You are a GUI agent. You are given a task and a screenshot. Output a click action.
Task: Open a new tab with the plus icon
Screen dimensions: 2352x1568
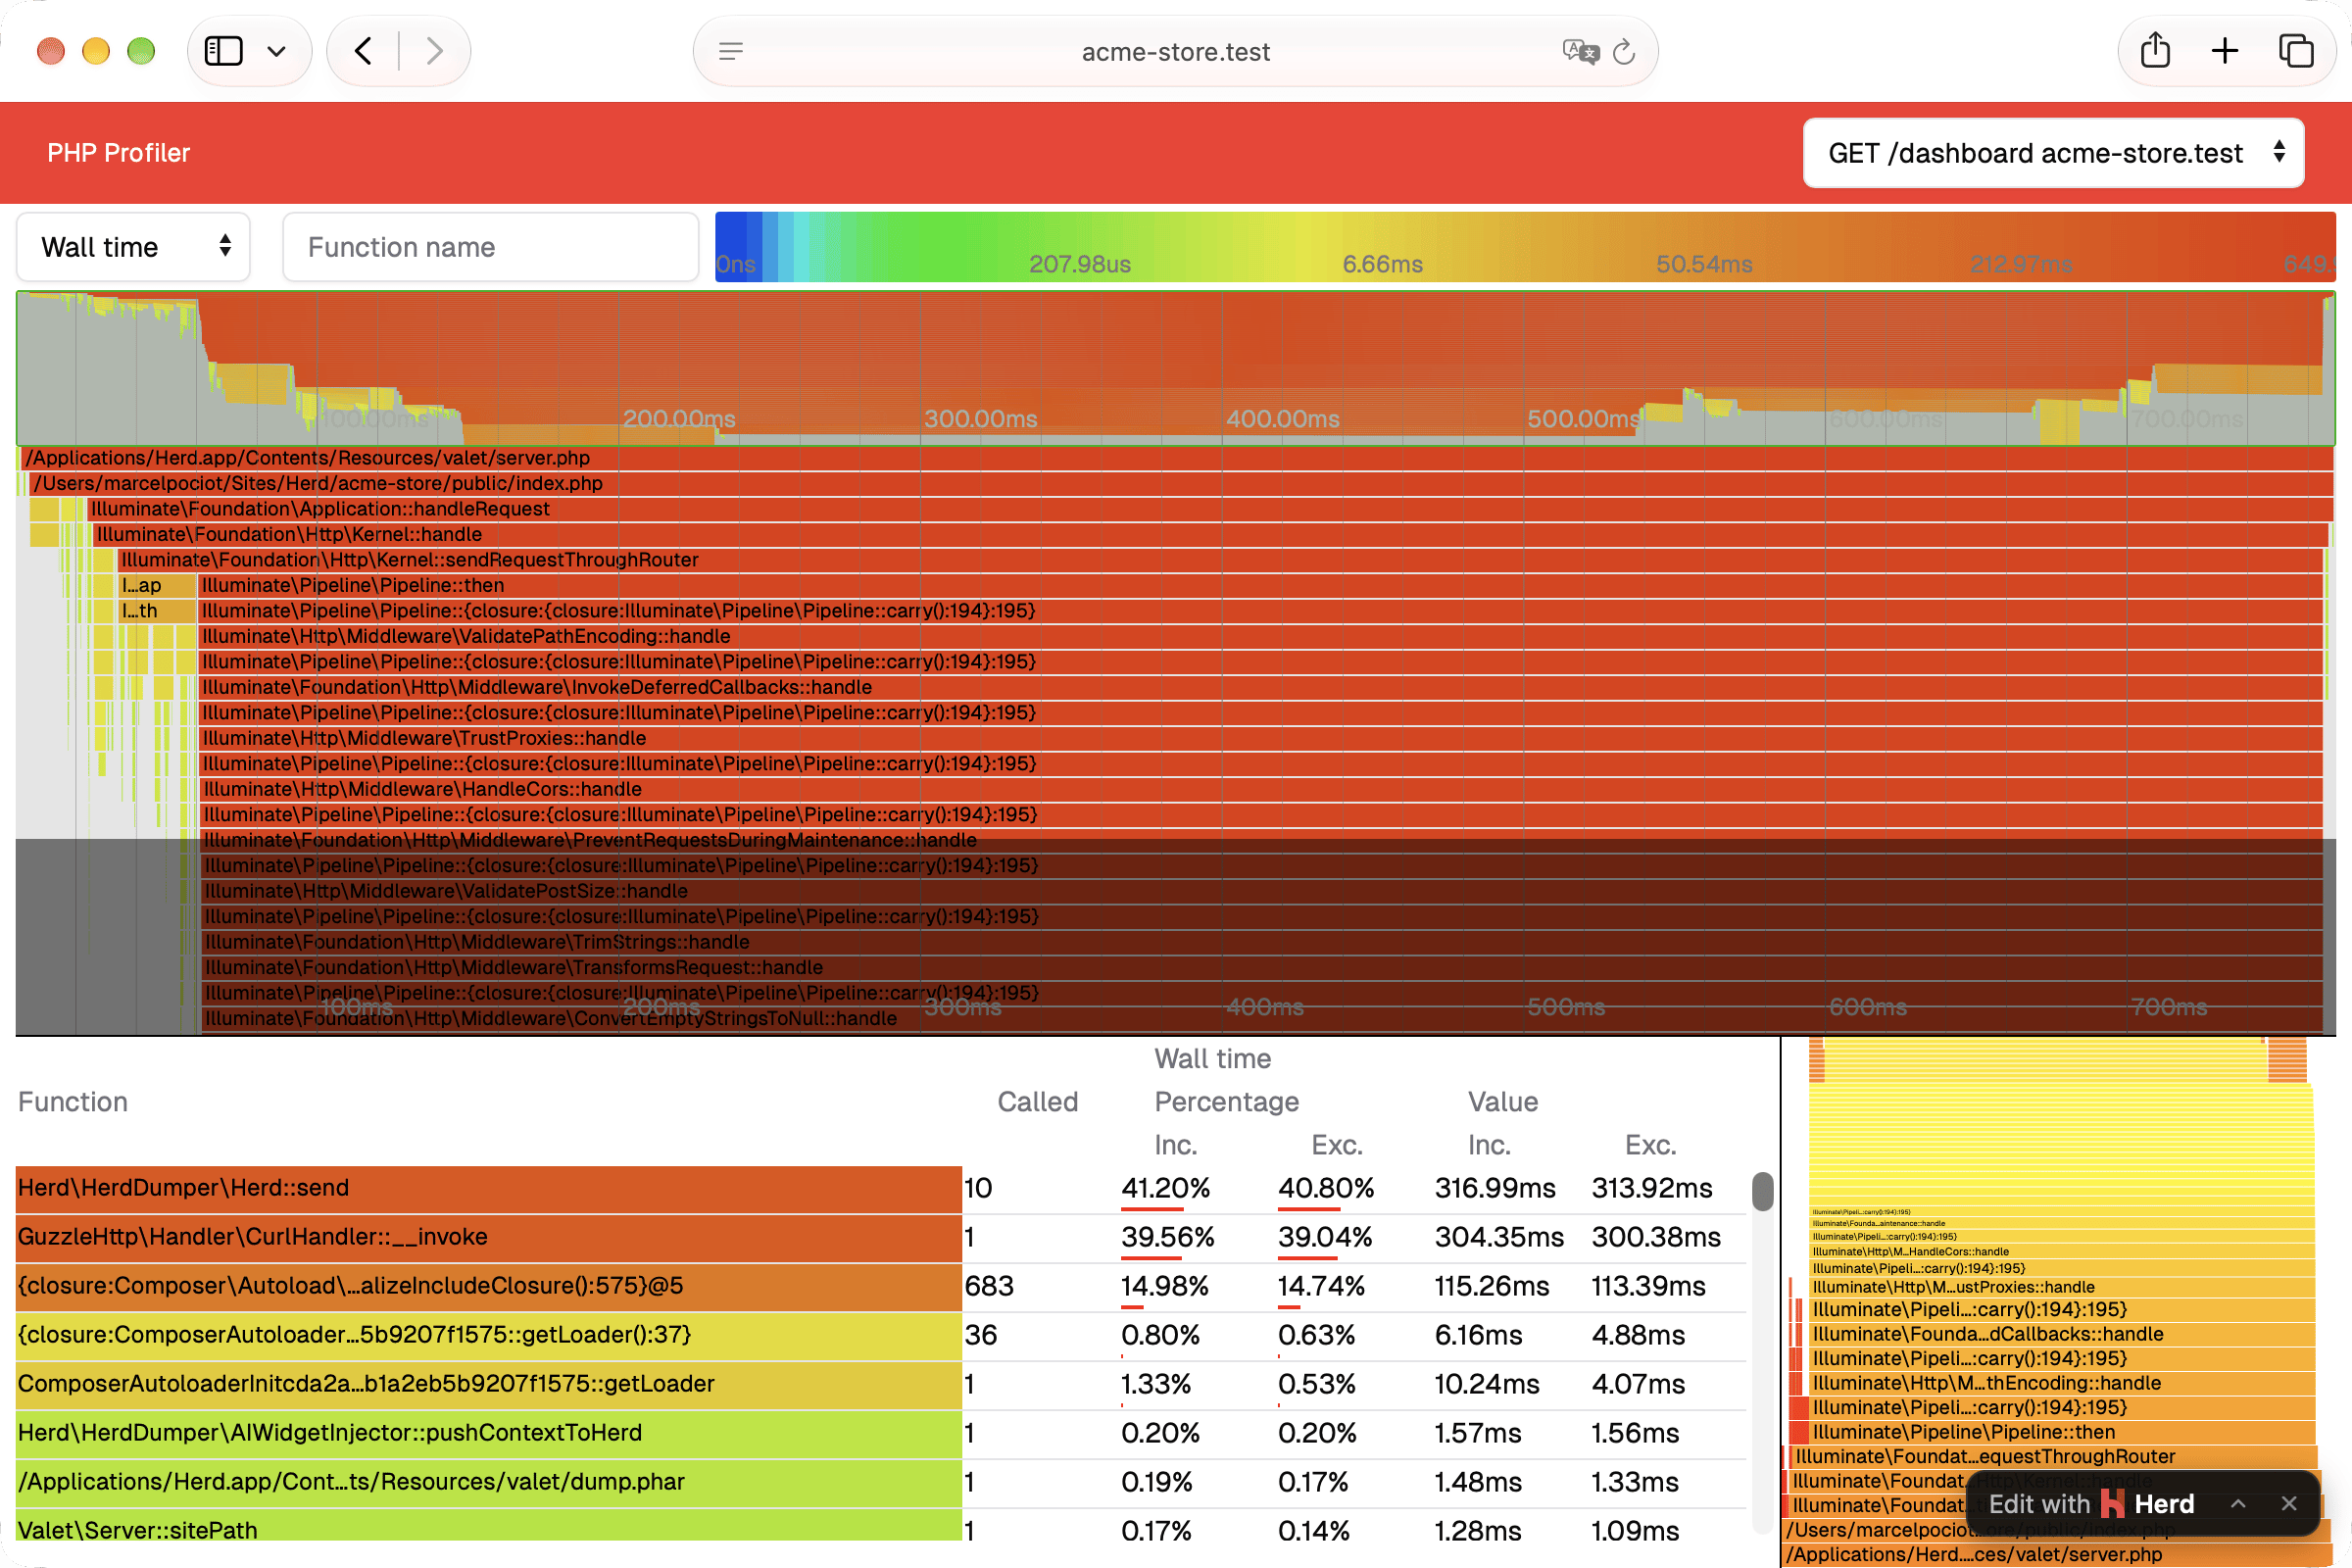[2225, 51]
